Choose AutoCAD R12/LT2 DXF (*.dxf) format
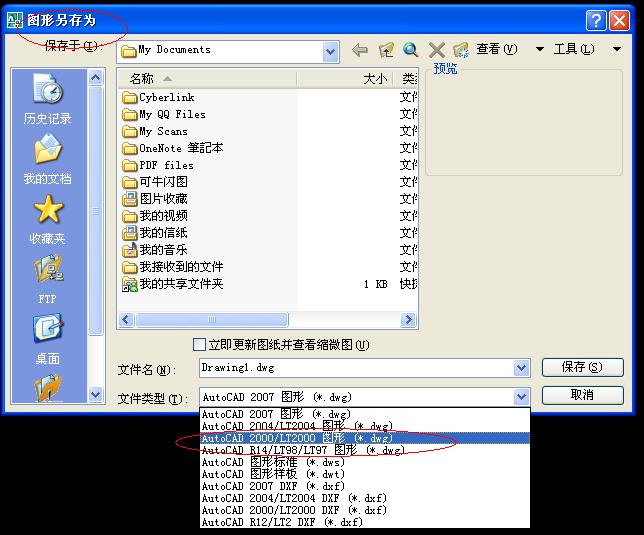 tap(365, 522)
